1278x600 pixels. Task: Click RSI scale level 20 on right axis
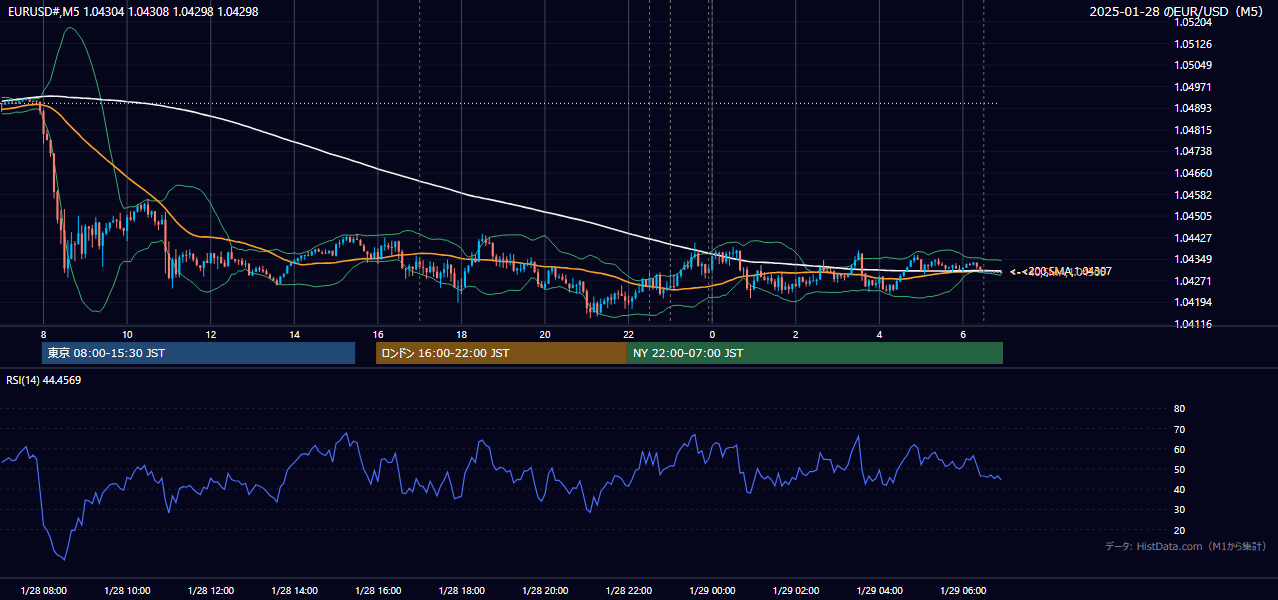(x=1179, y=530)
